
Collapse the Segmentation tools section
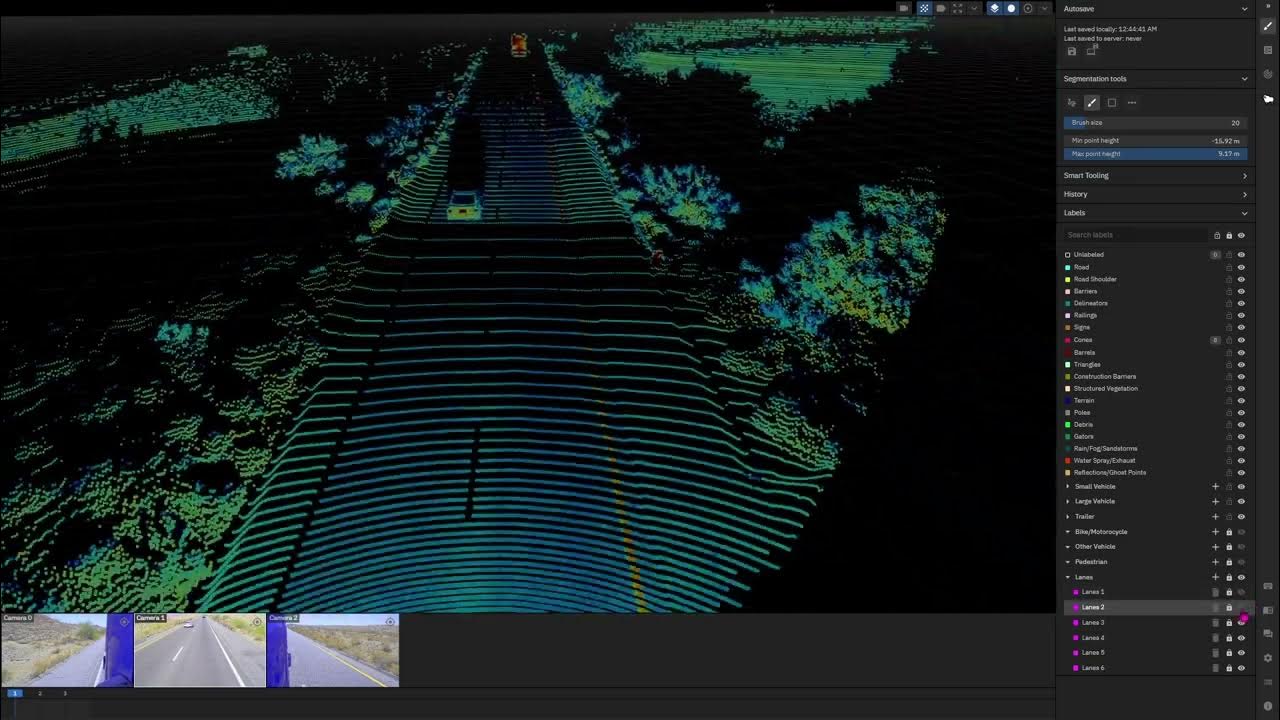(x=1244, y=79)
